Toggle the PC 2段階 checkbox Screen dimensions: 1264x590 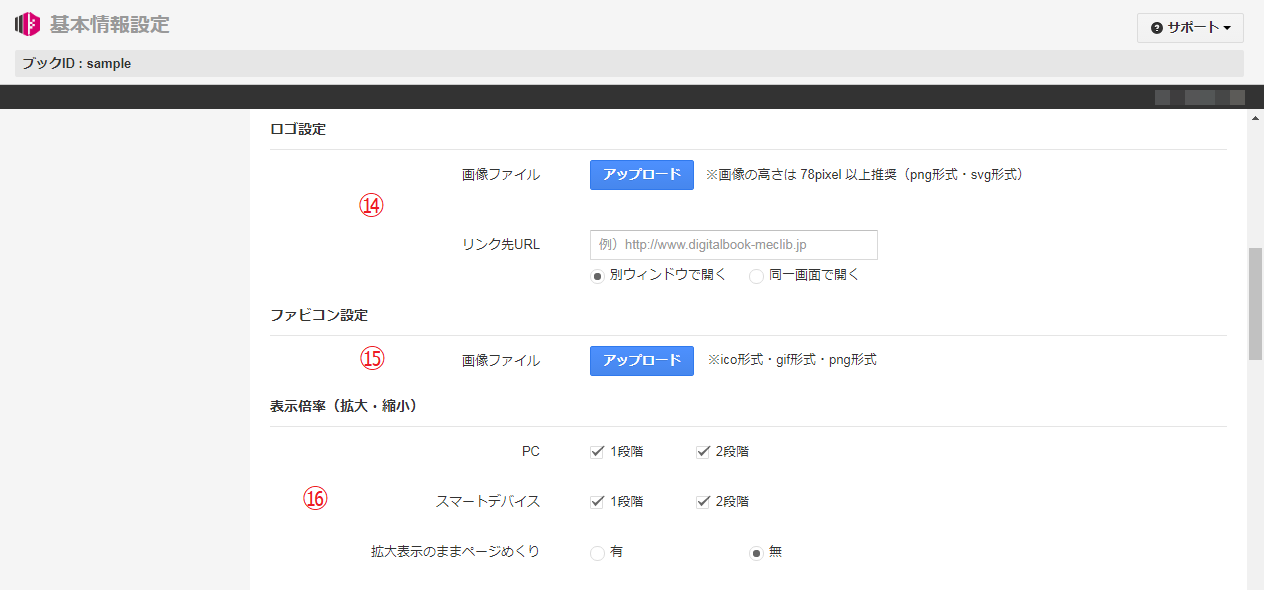pos(703,452)
